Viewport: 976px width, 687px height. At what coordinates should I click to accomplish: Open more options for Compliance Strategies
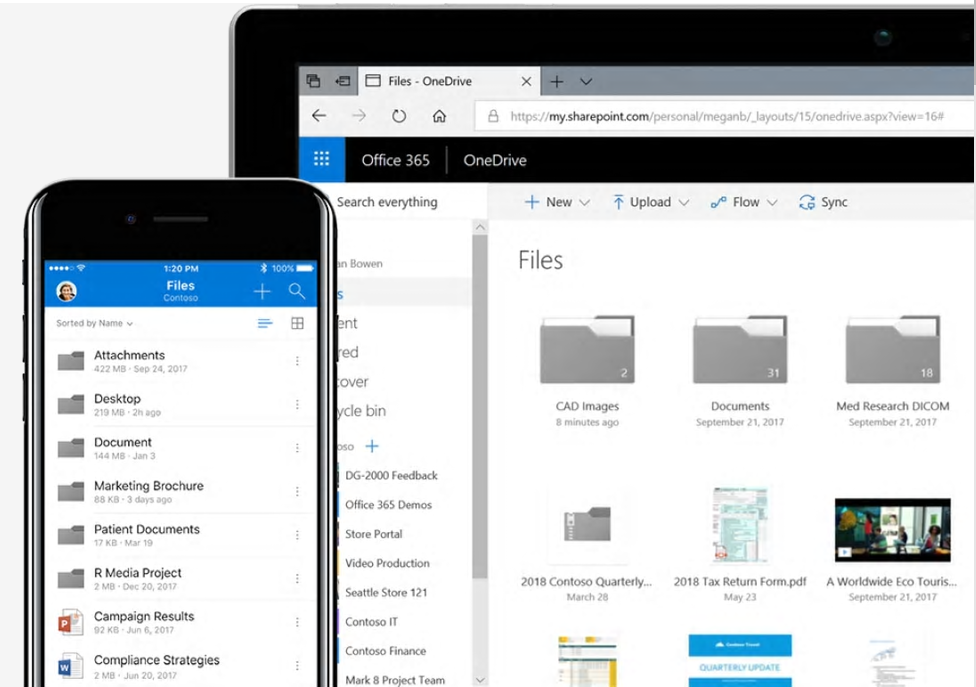click(x=298, y=666)
